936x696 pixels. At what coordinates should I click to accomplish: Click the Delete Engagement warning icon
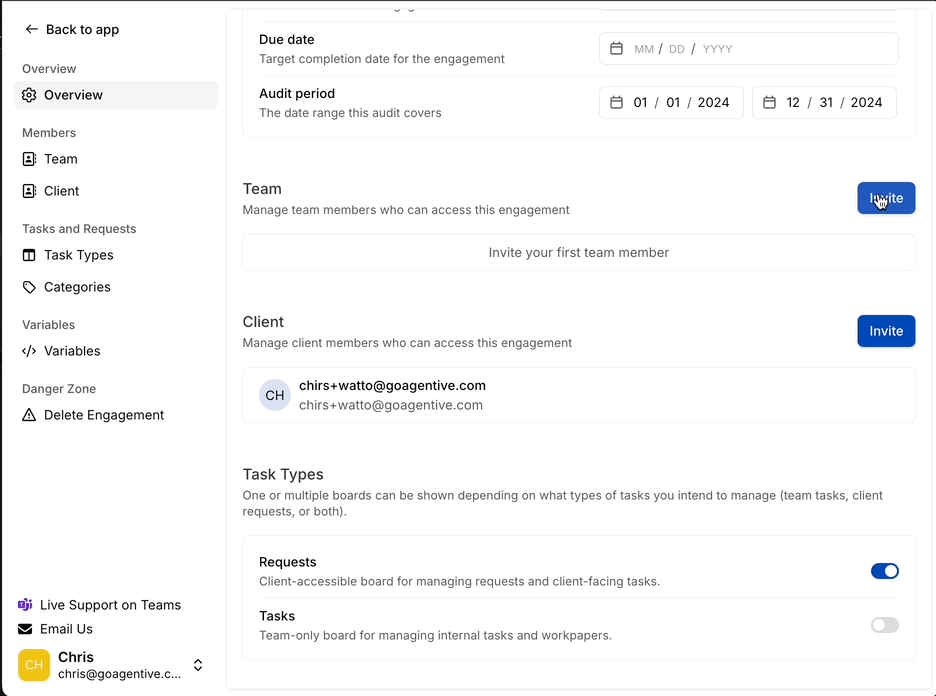(29, 415)
